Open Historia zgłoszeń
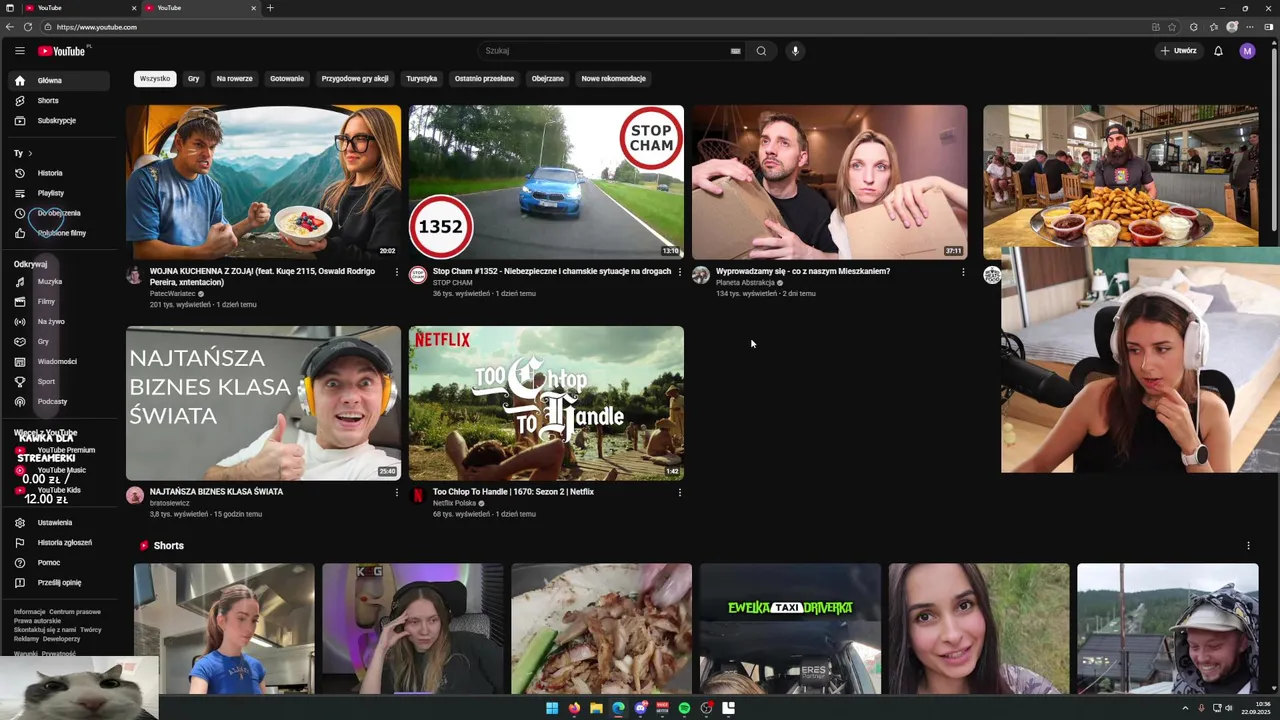The image size is (1280, 720). [x=60, y=542]
